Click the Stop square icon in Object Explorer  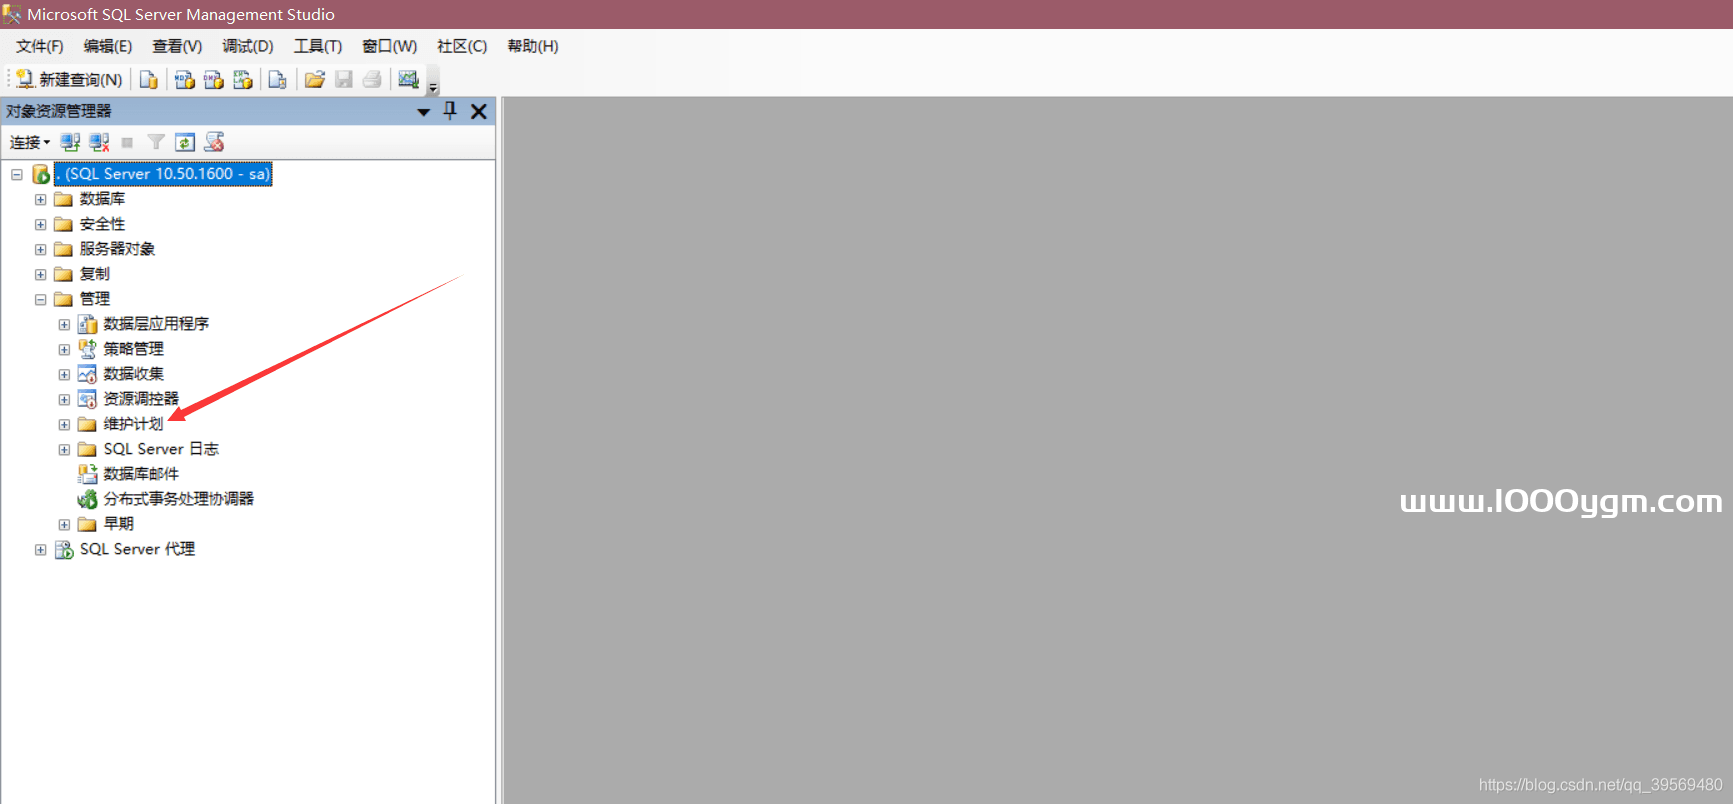127,142
